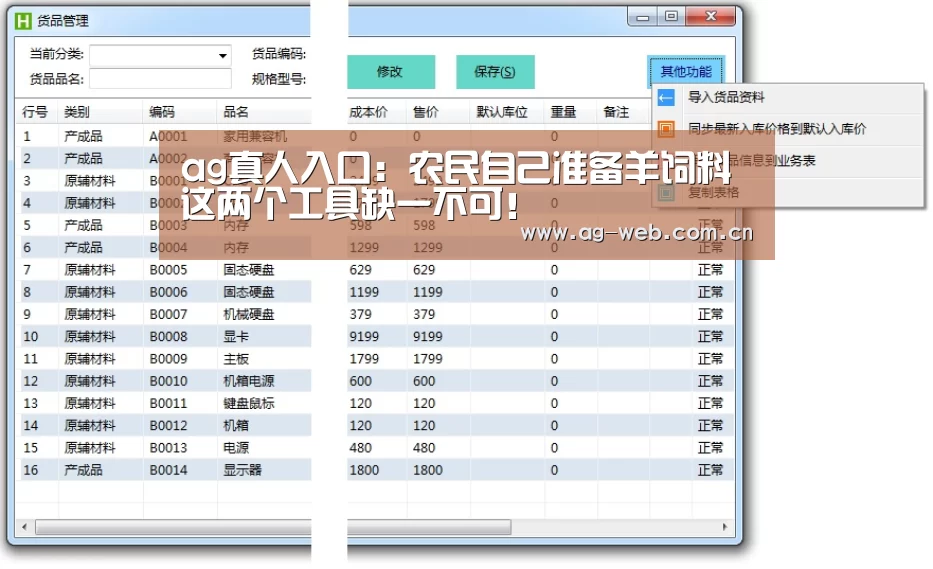
Task: Click 原辅材料 category in row 3
Action: 90,180
